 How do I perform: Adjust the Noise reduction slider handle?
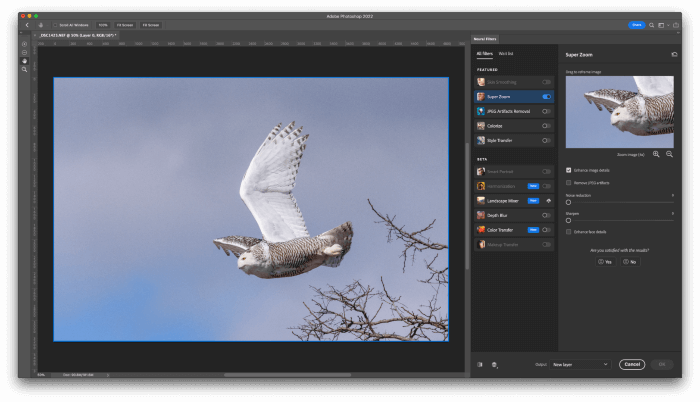(x=569, y=202)
